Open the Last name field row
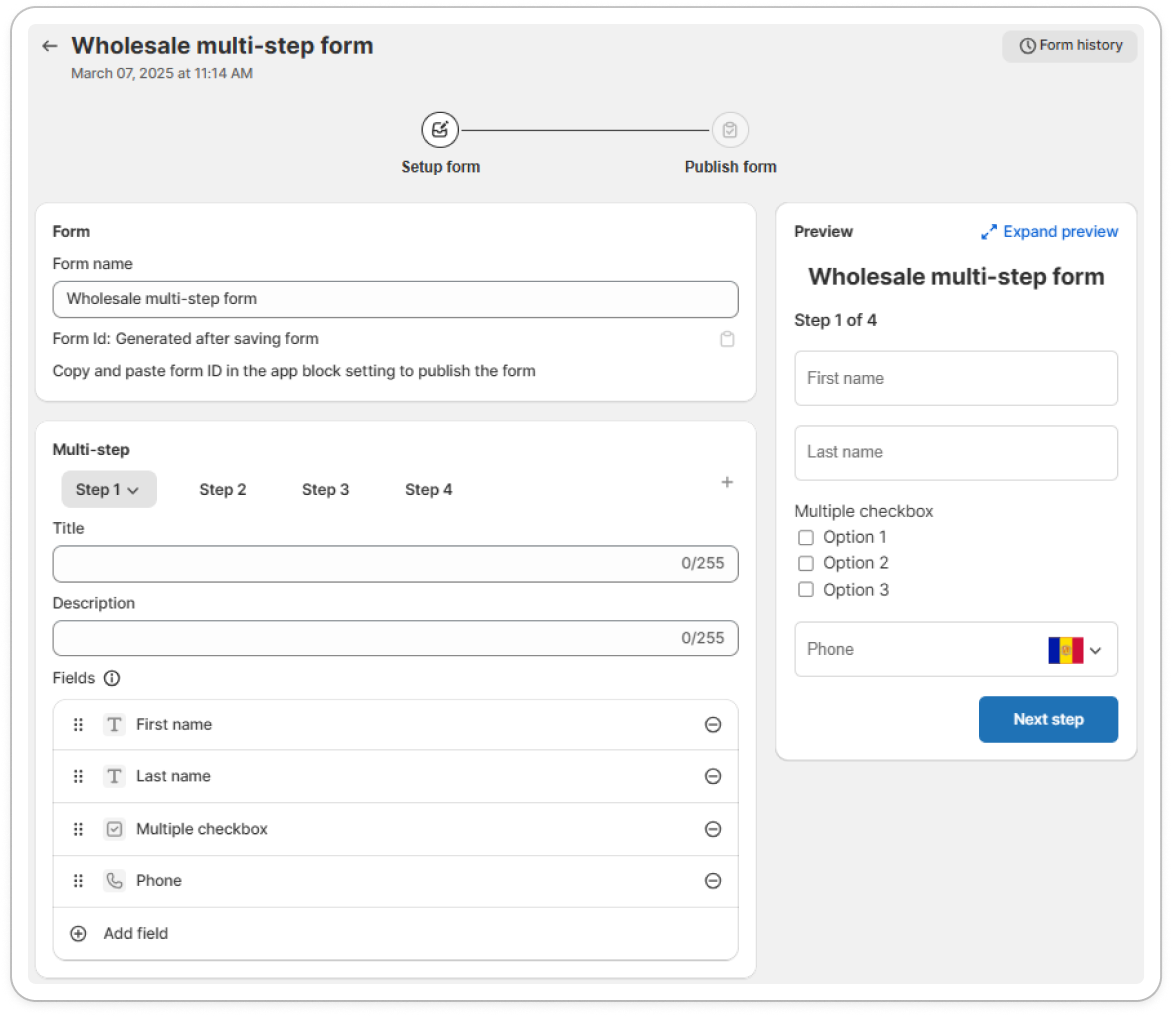Image resolution: width=1173 pixels, height=1016 pixels. 395,777
